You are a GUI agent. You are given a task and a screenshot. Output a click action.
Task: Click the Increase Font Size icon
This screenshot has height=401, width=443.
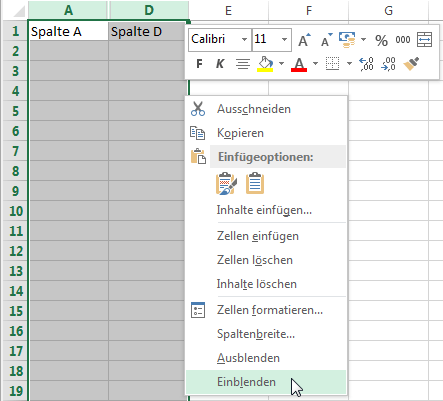click(304, 40)
